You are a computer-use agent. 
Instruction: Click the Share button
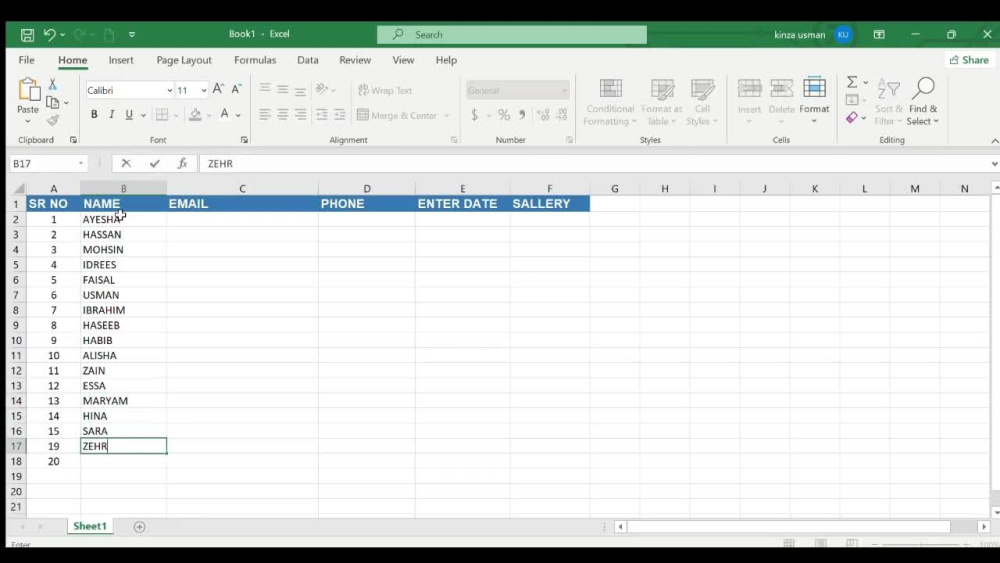(969, 60)
